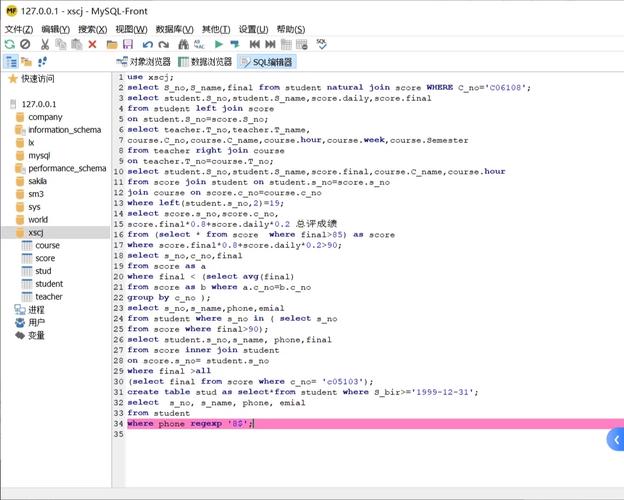
Task: Open the 搜索(X) menu
Action: [x=92, y=29]
